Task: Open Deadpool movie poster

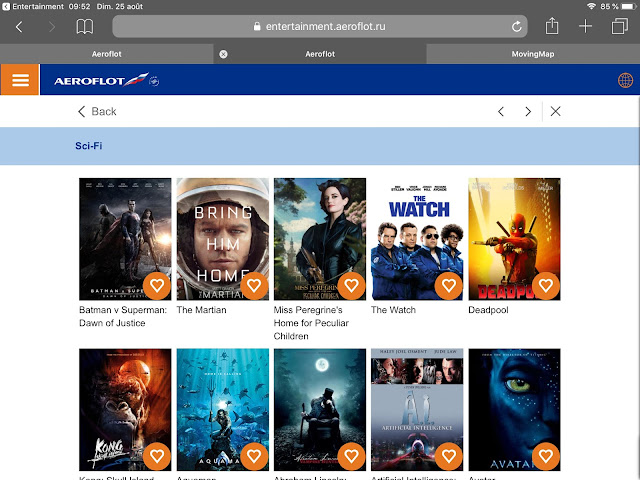Action: [x=514, y=239]
